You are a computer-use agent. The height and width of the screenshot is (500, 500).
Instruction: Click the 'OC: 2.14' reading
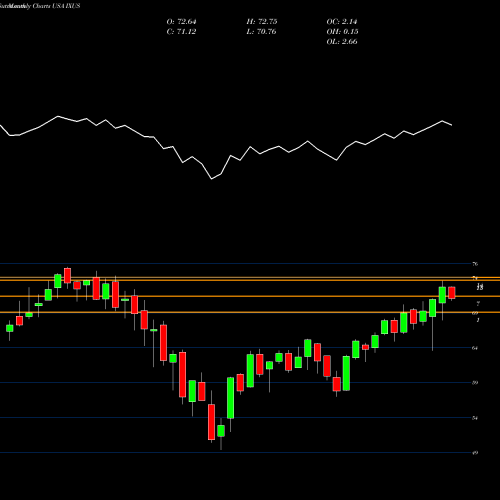(x=342, y=22)
